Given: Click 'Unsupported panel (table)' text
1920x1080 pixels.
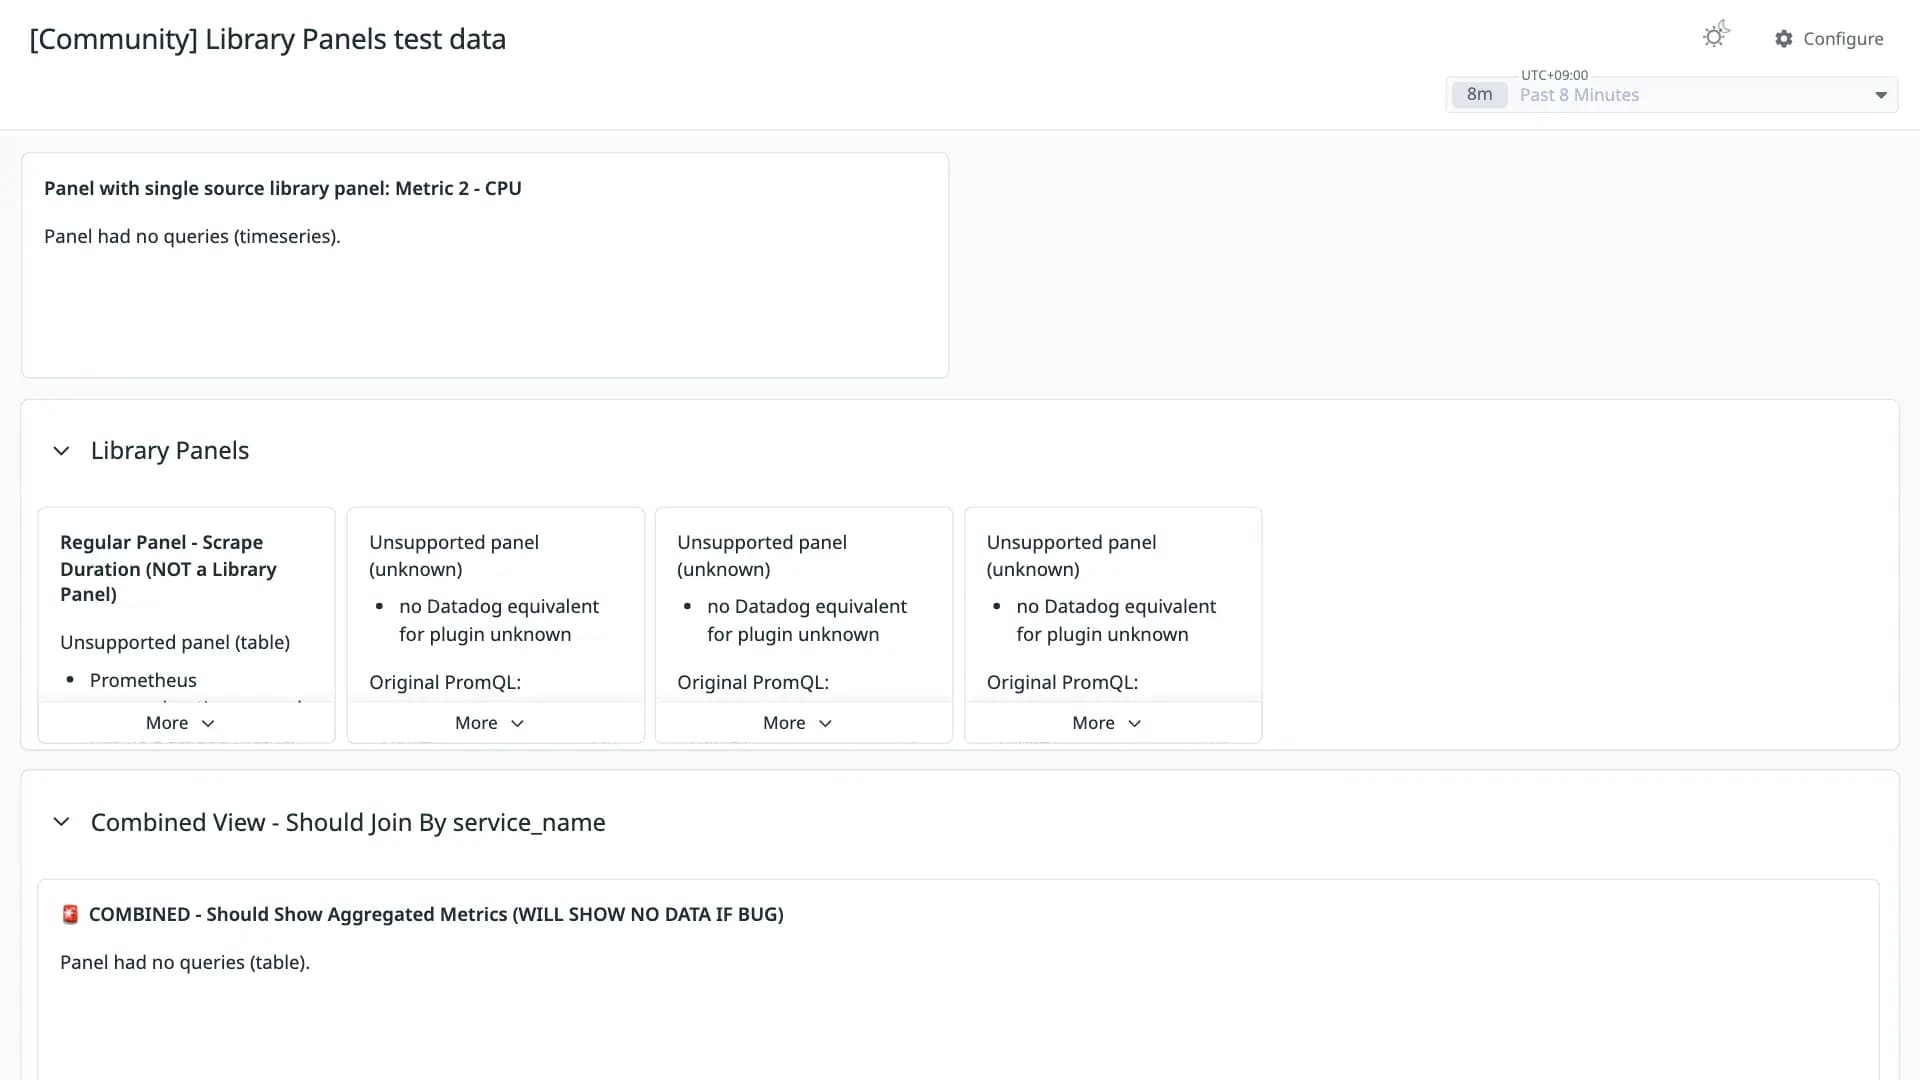Looking at the screenshot, I should click(175, 642).
